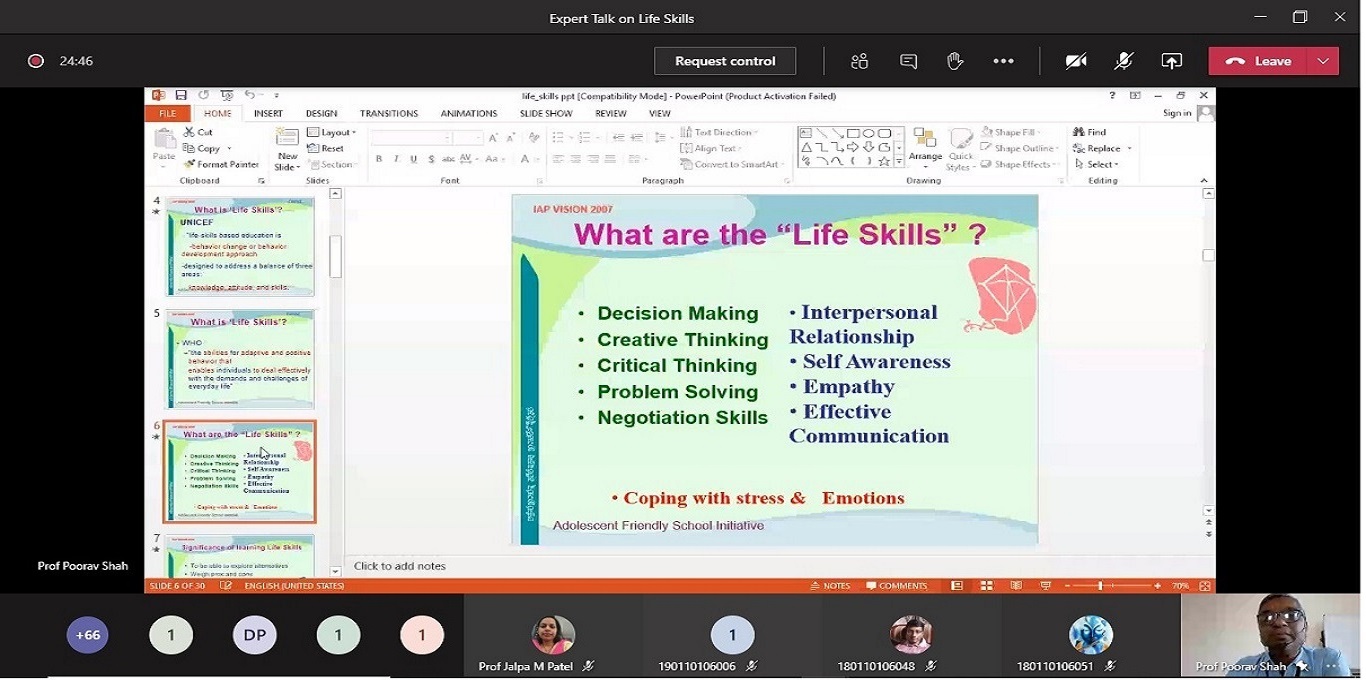Leave the meeting
1366x680 pixels.
tap(1259, 61)
